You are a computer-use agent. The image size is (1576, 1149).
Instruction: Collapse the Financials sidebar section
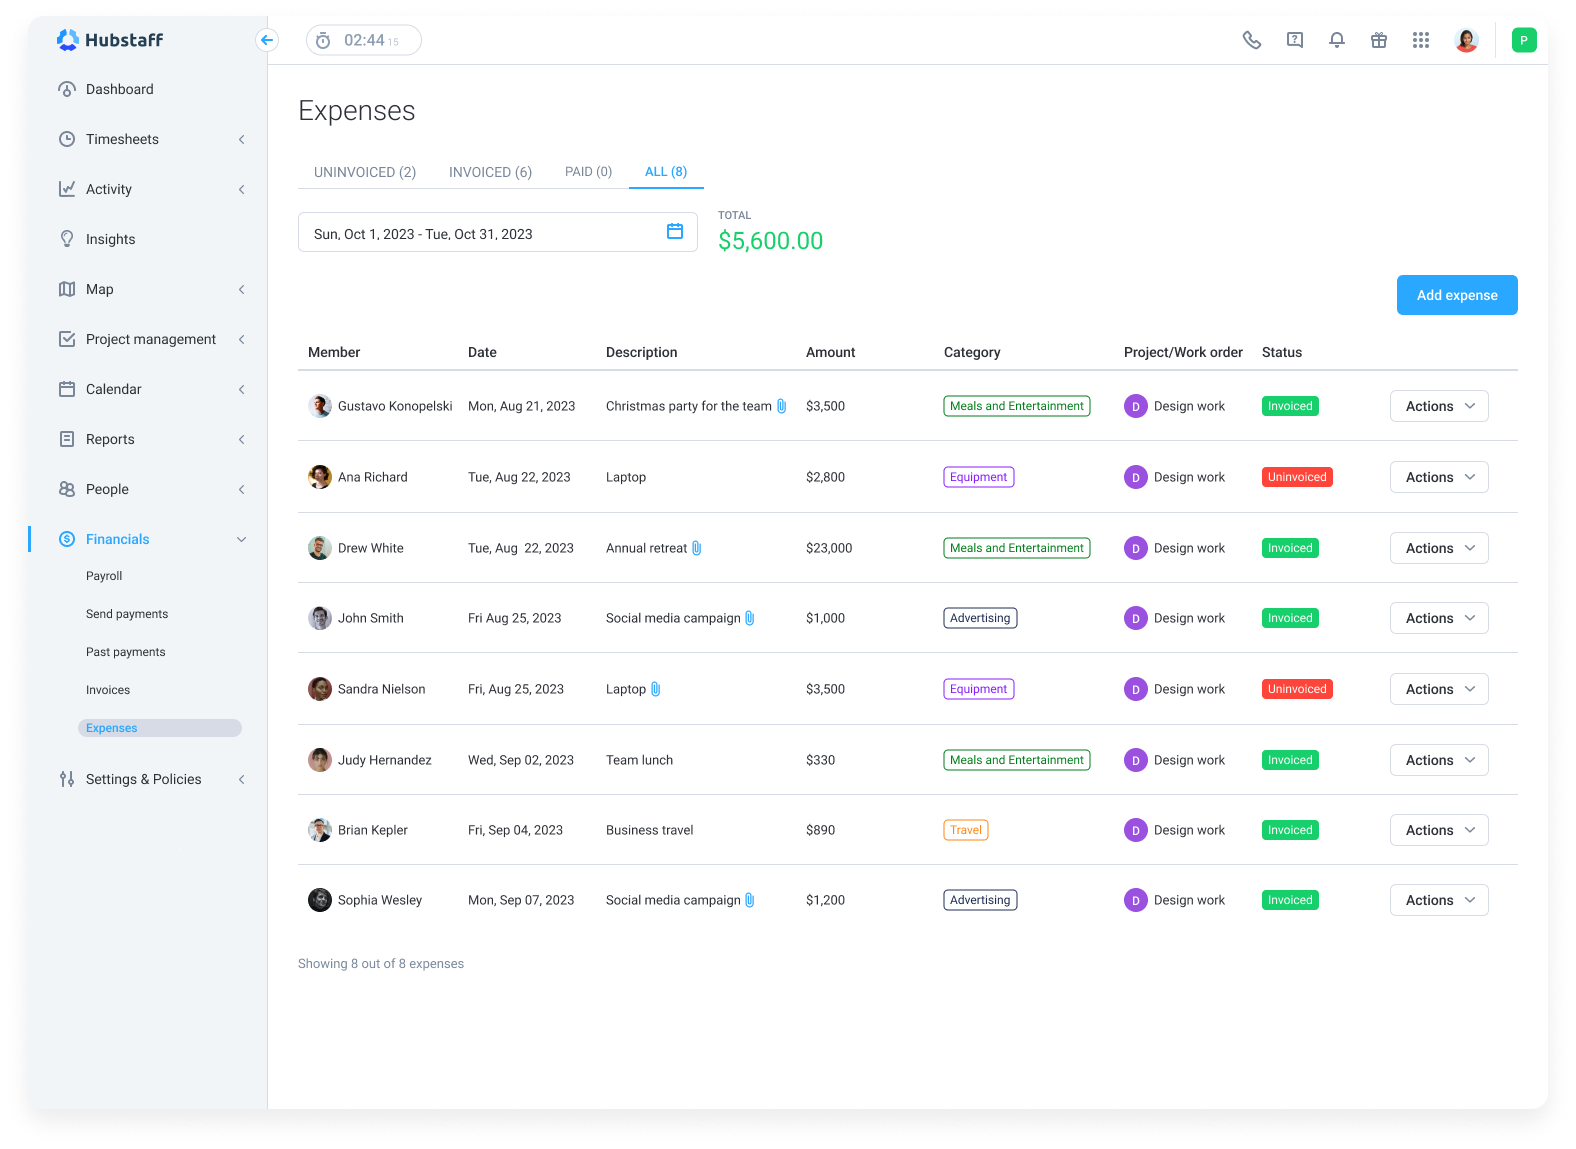(241, 539)
